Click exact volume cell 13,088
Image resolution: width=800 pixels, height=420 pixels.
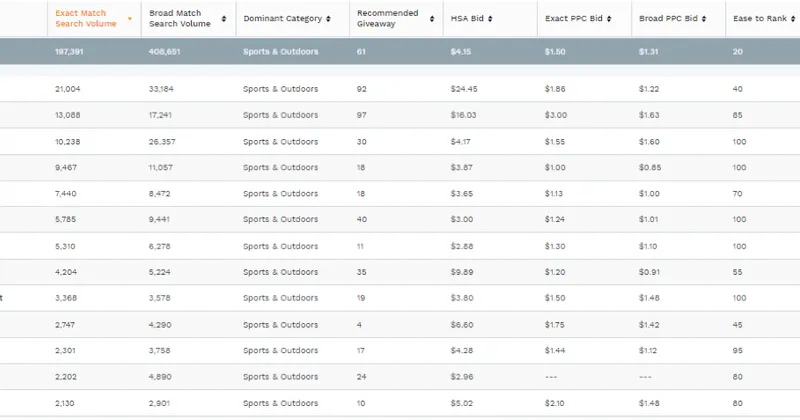[x=67, y=115]
